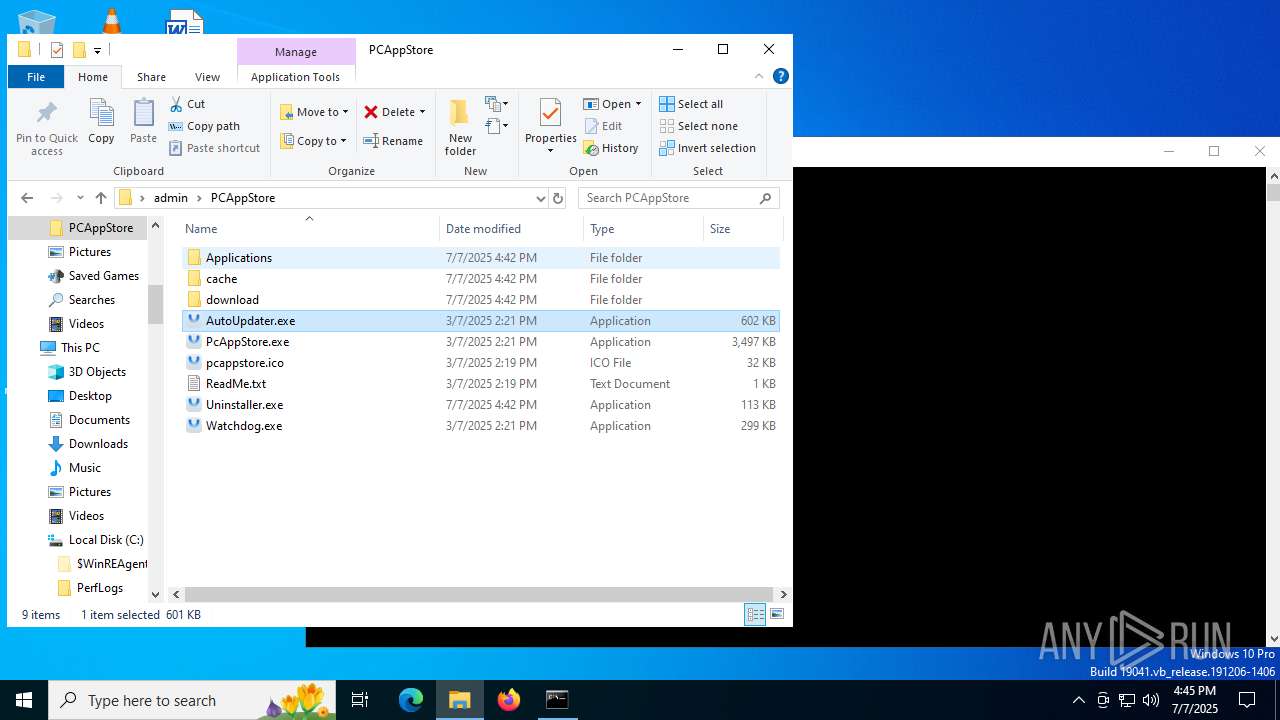Open the Copy to dropdown
Viewport: 1280px width, 720px height.
click(x=314, y=141)
